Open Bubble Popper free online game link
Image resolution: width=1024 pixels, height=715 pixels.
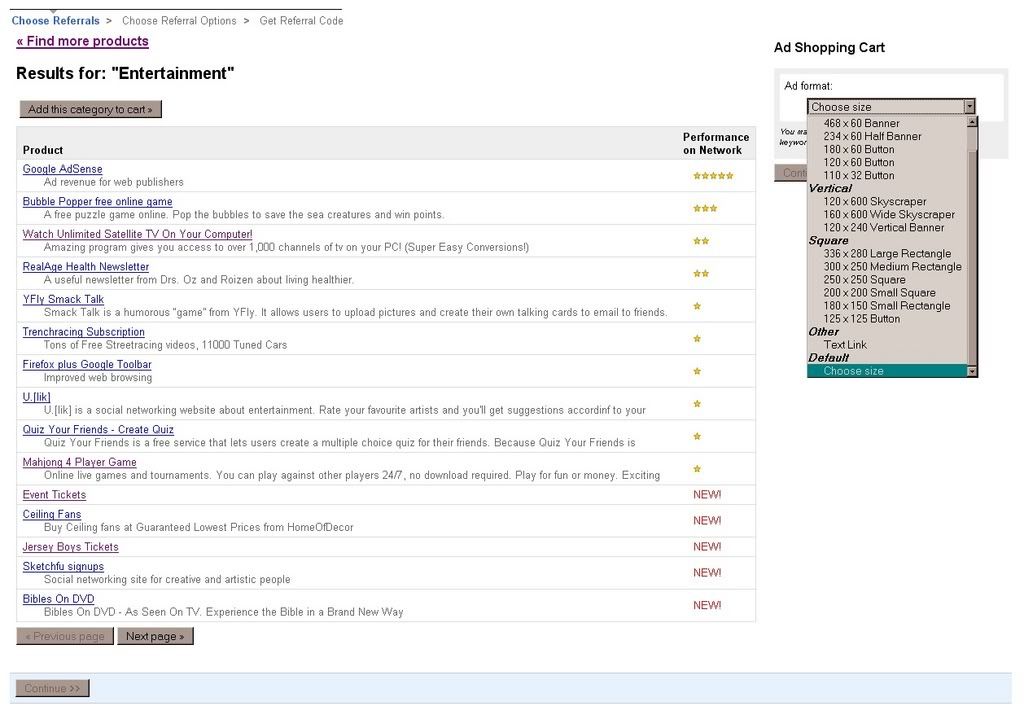point(97,202)
